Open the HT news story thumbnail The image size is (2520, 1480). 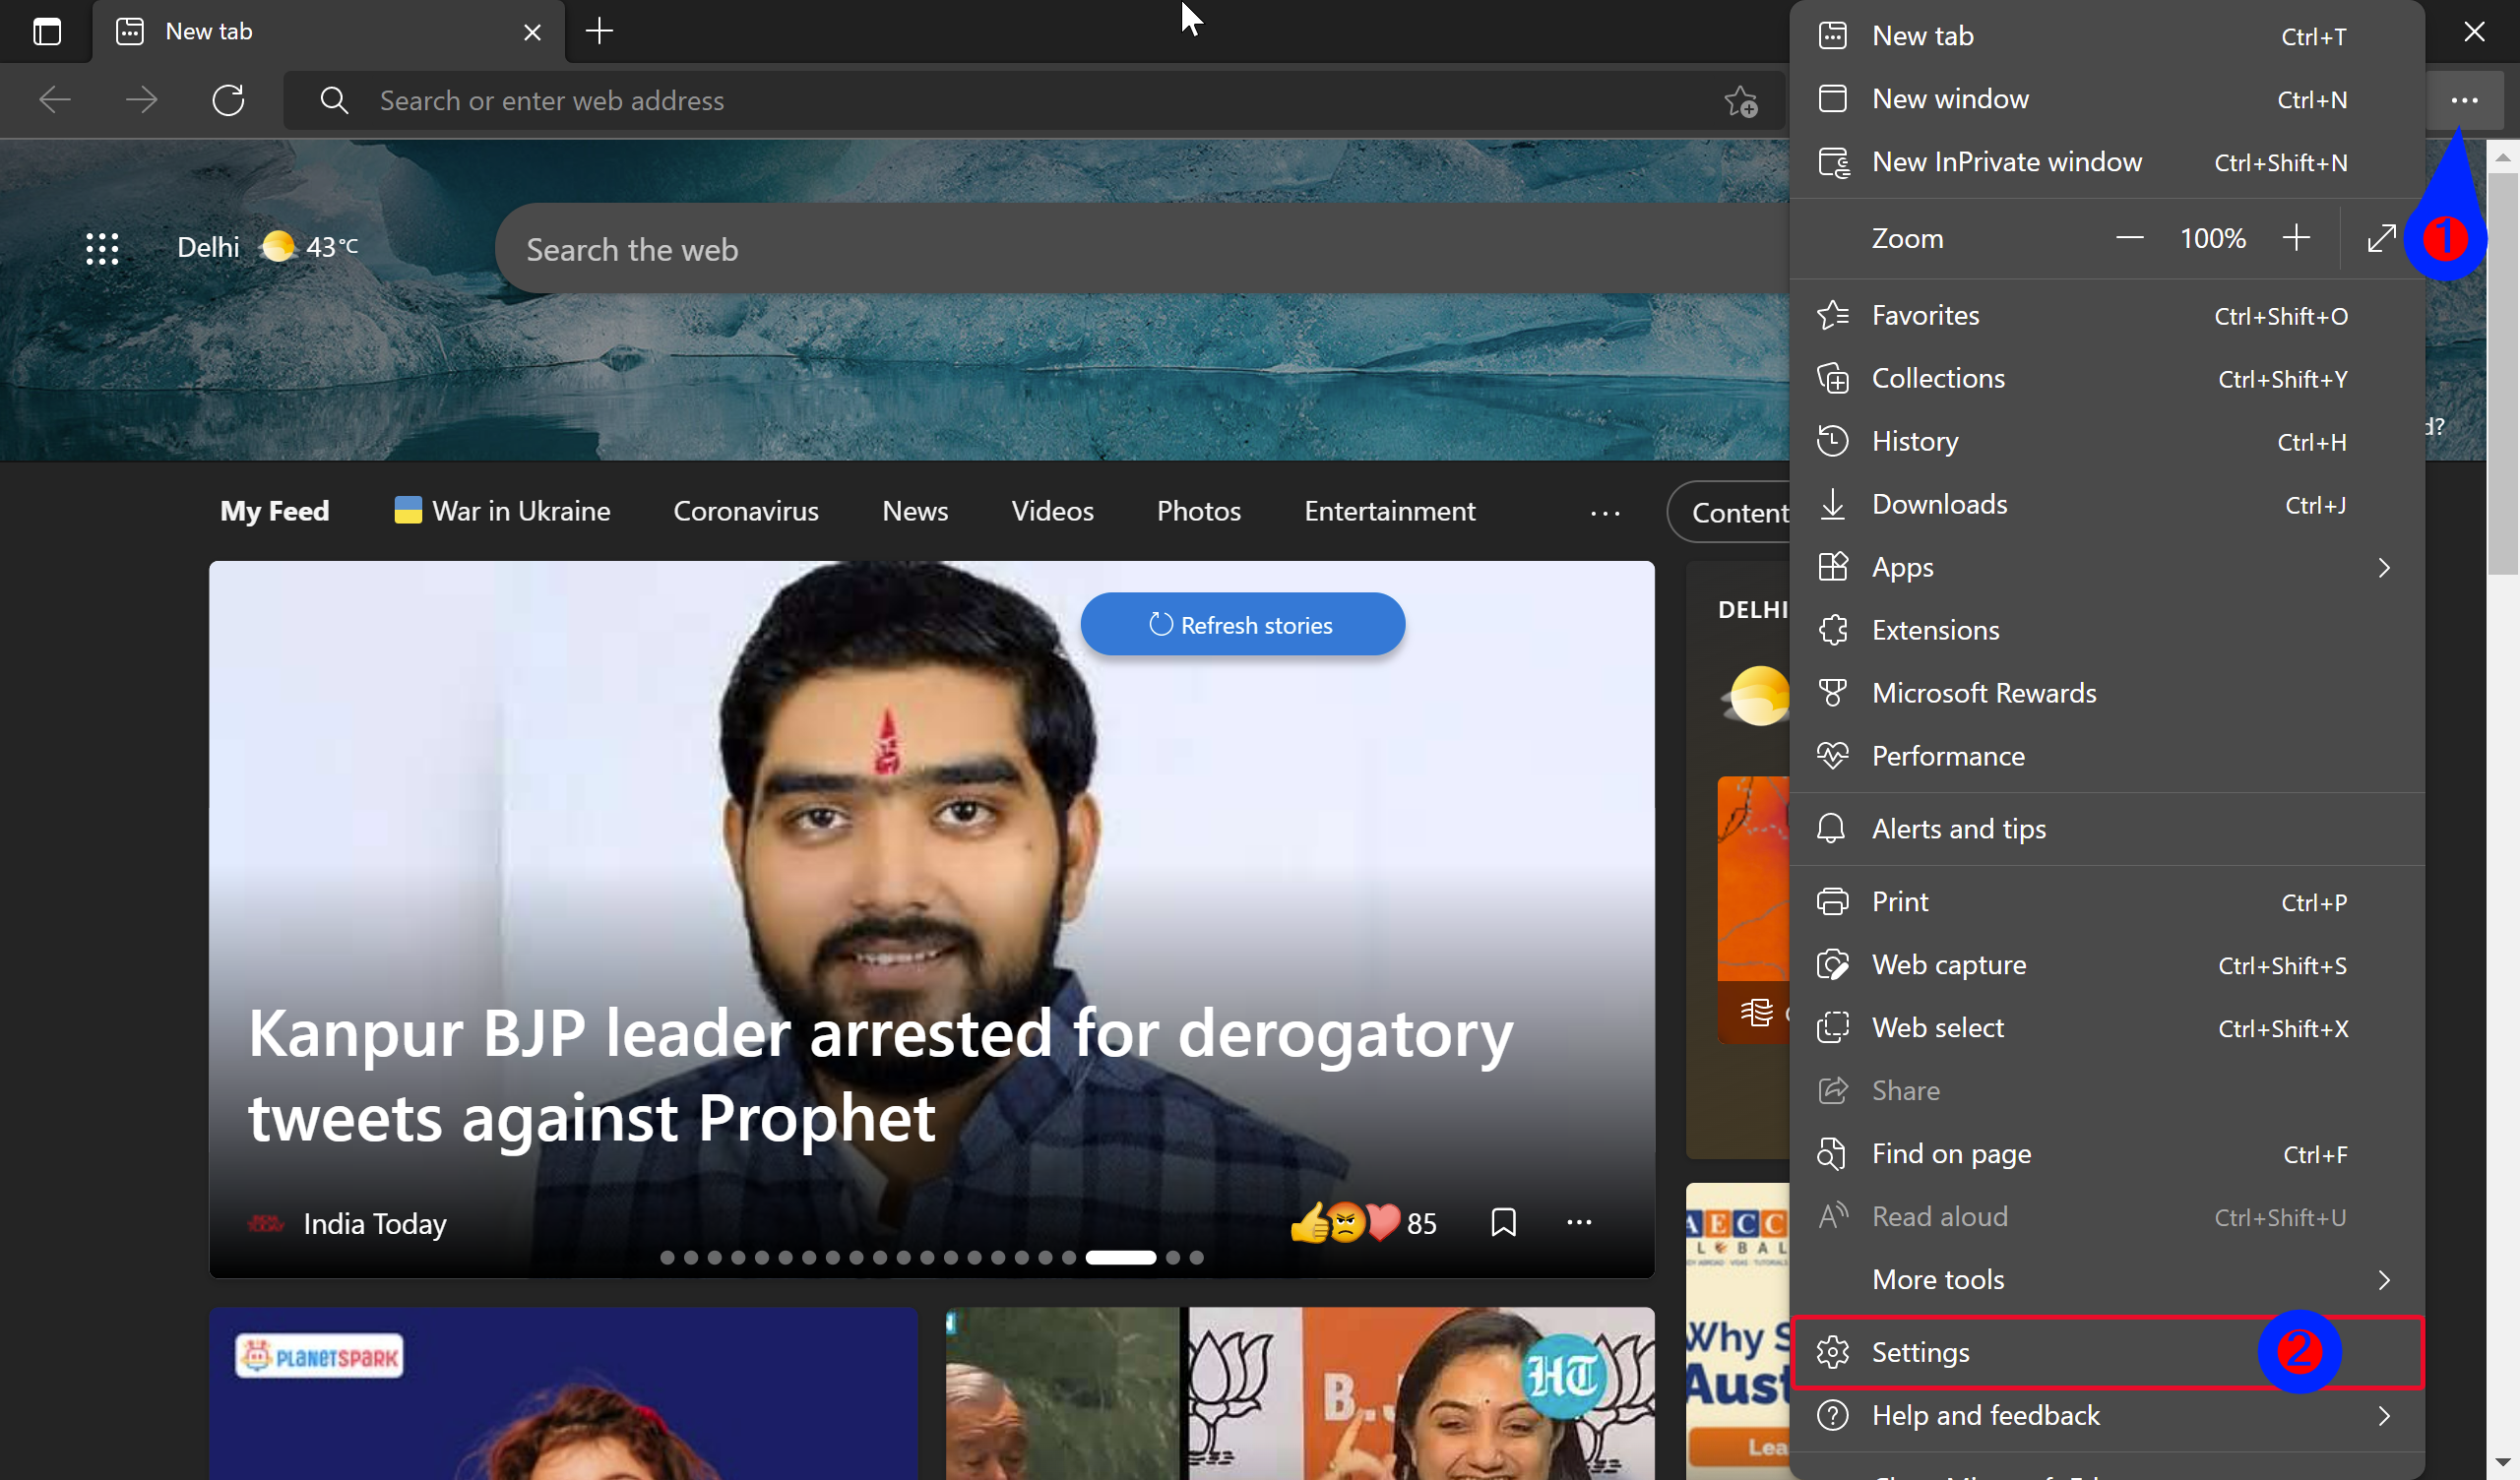(x=1300, y=1394)
